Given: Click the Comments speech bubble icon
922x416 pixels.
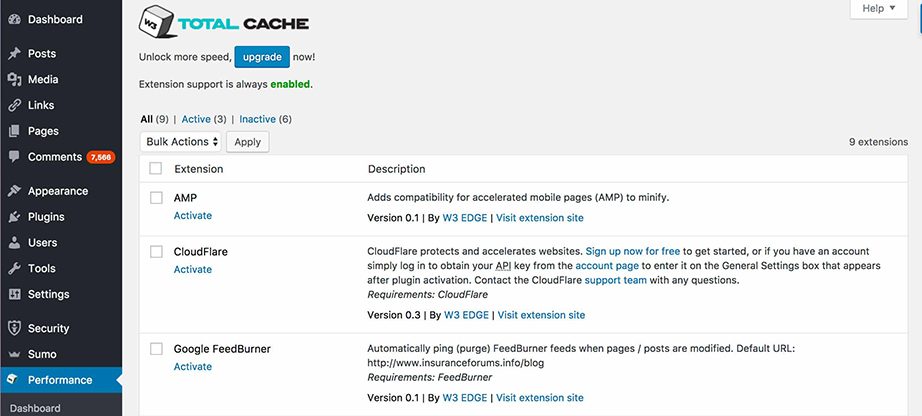Looking at the screenshot, I should 14,157.
